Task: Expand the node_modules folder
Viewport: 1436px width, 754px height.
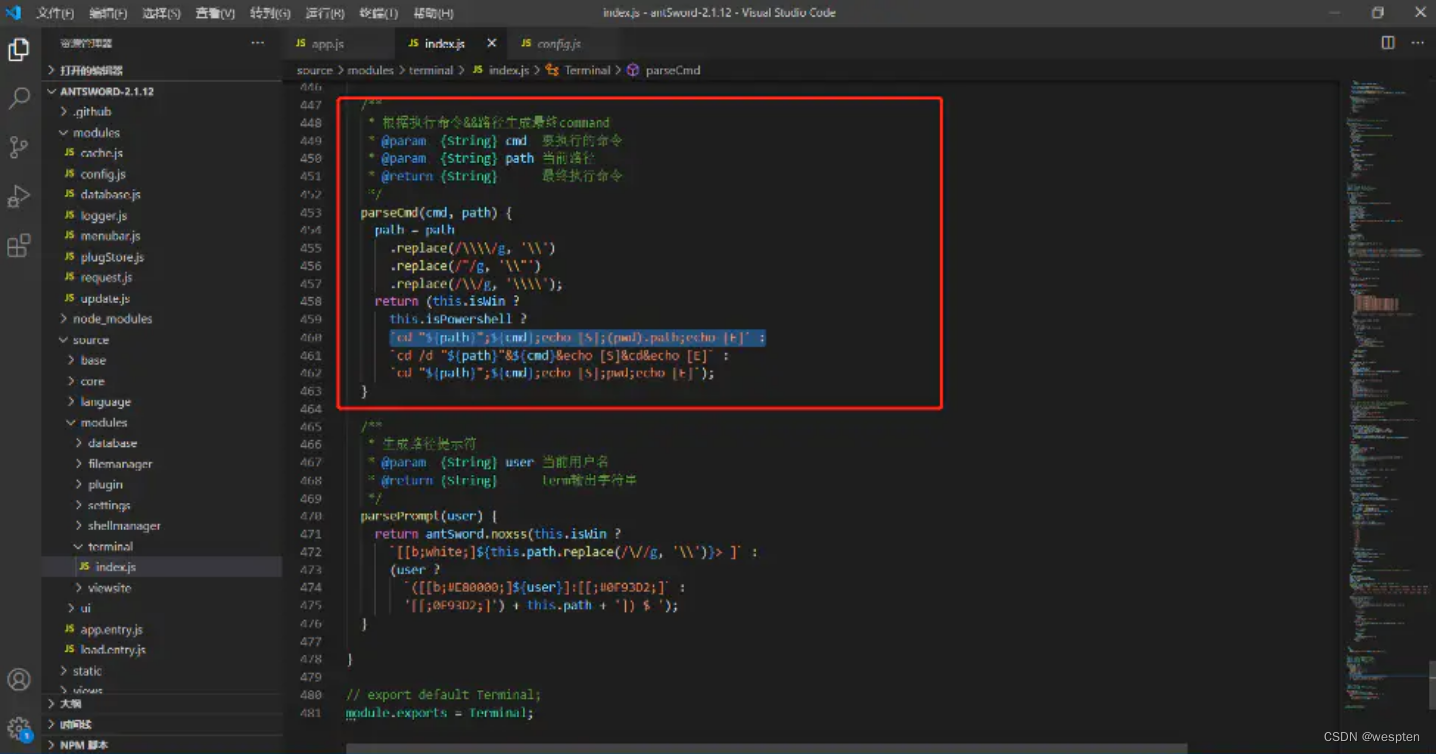Action: pos(112,319)
